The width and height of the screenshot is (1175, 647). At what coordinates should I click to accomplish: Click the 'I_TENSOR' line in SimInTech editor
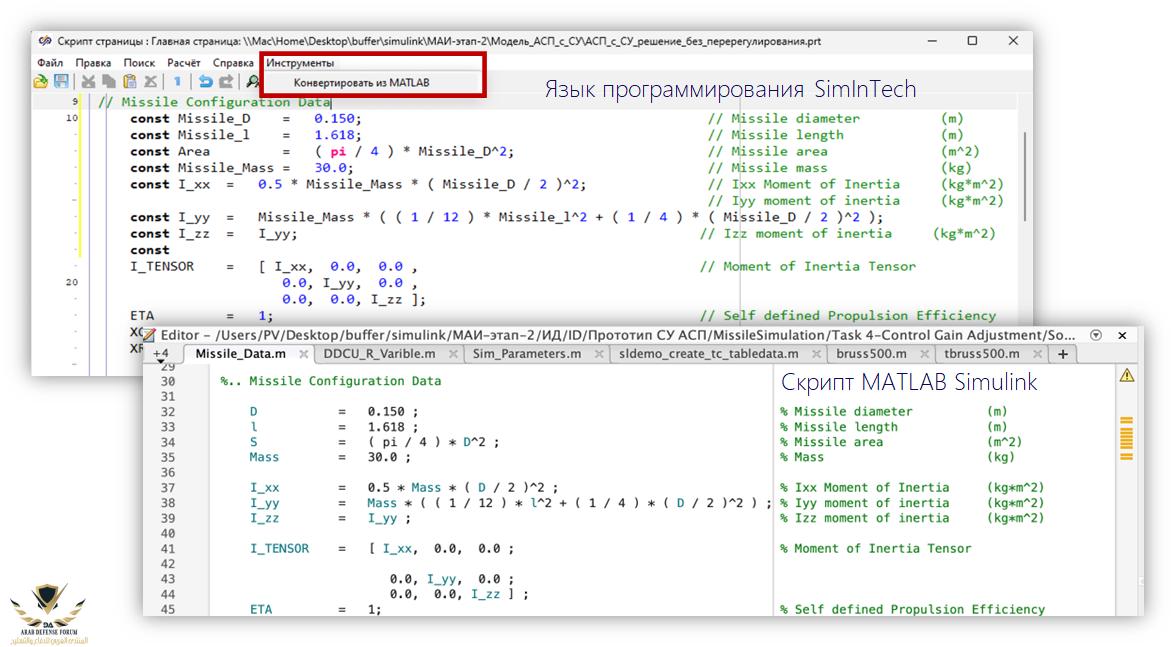[274, 267]
